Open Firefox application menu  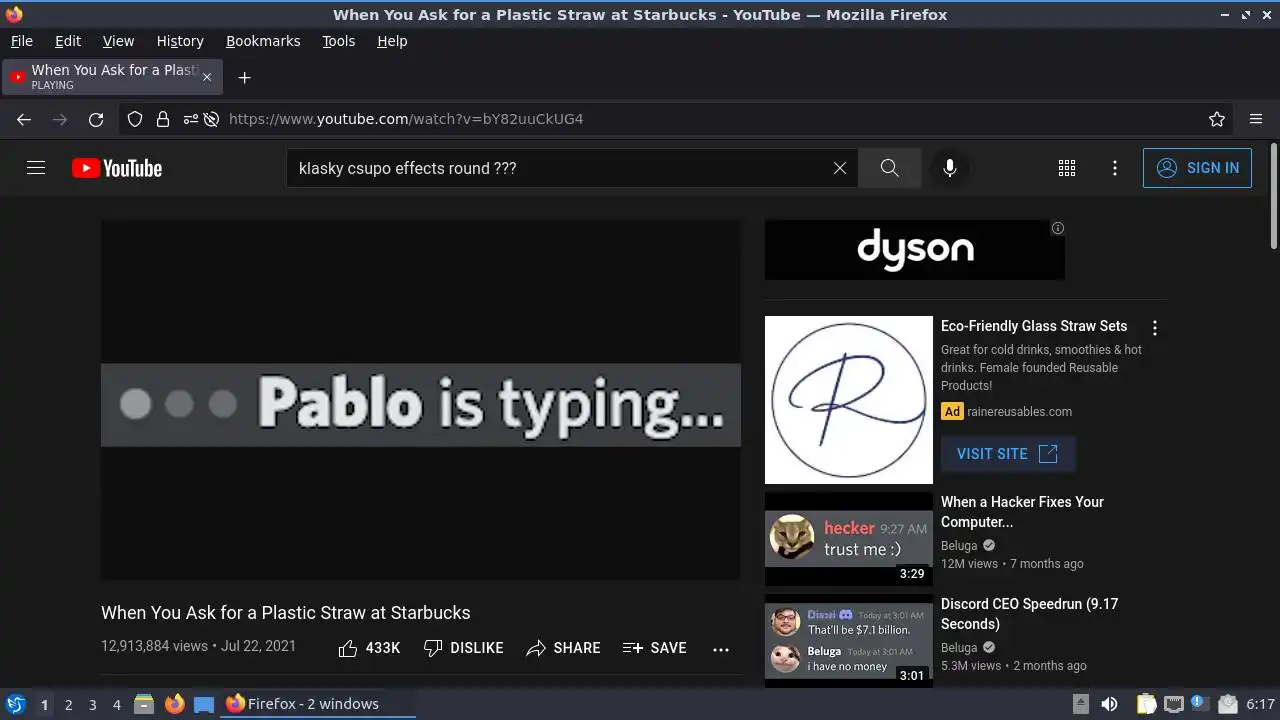tap(1256, 119)
